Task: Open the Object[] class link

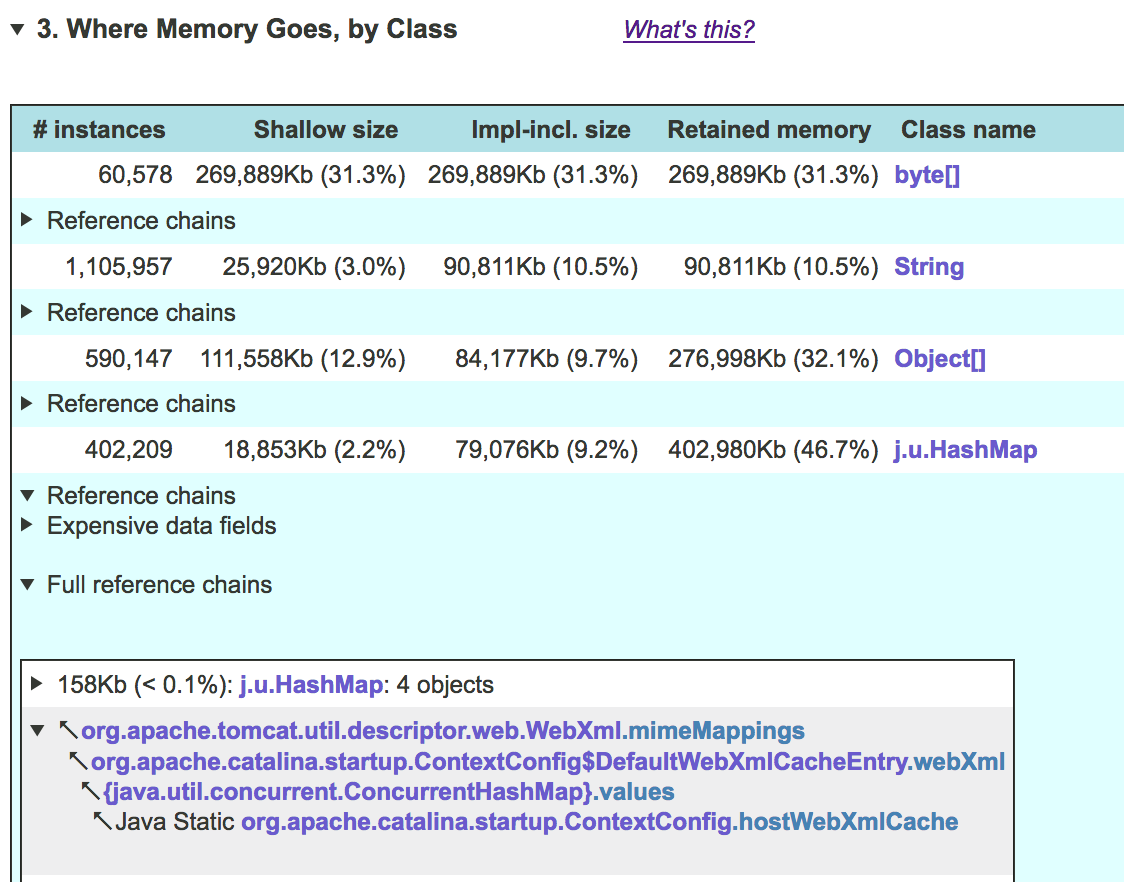Action: [939, 358]
